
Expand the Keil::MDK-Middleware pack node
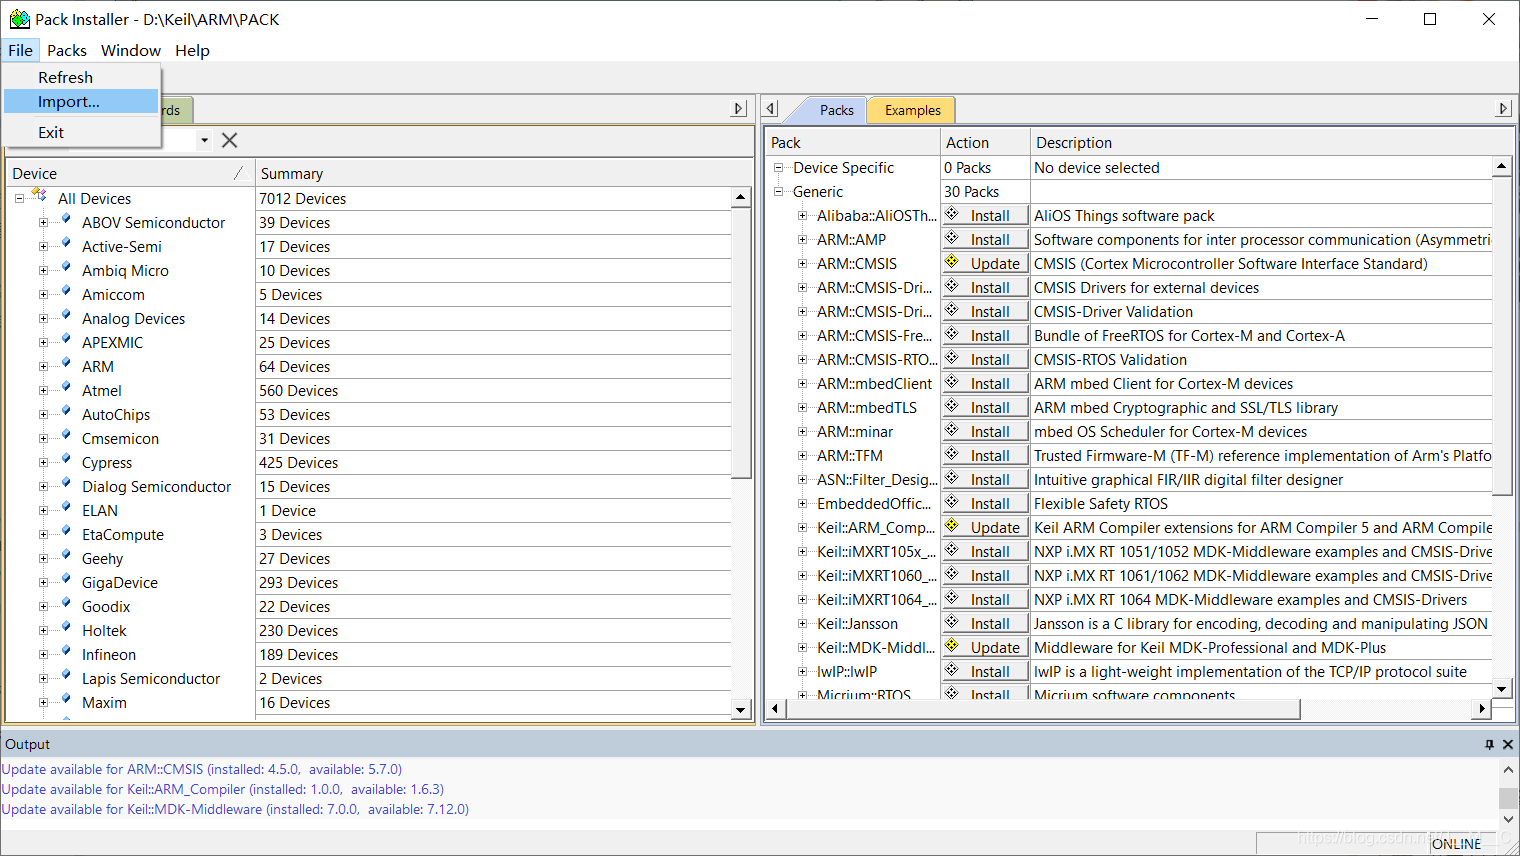click(802, 648)
